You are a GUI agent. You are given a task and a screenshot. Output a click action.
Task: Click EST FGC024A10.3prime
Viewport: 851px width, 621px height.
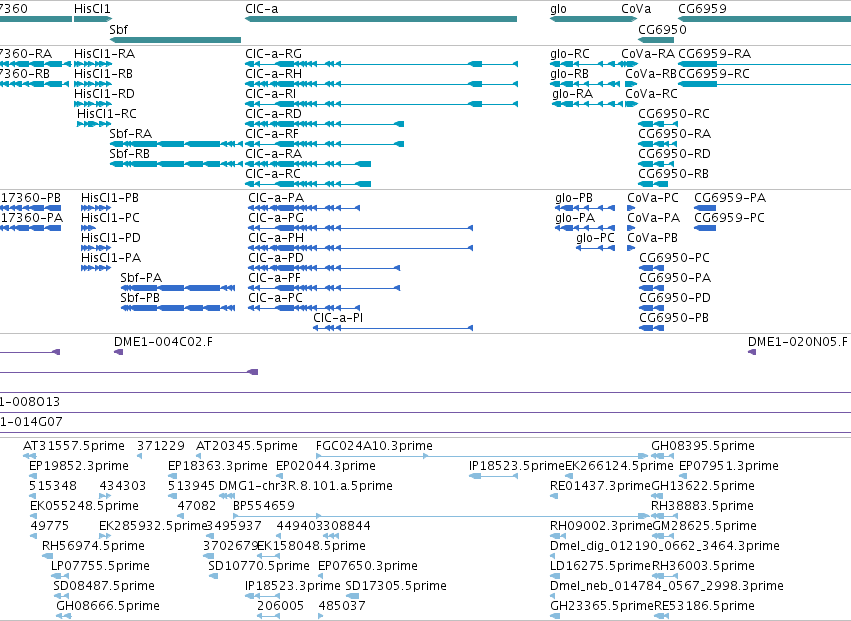pos(374,446)
